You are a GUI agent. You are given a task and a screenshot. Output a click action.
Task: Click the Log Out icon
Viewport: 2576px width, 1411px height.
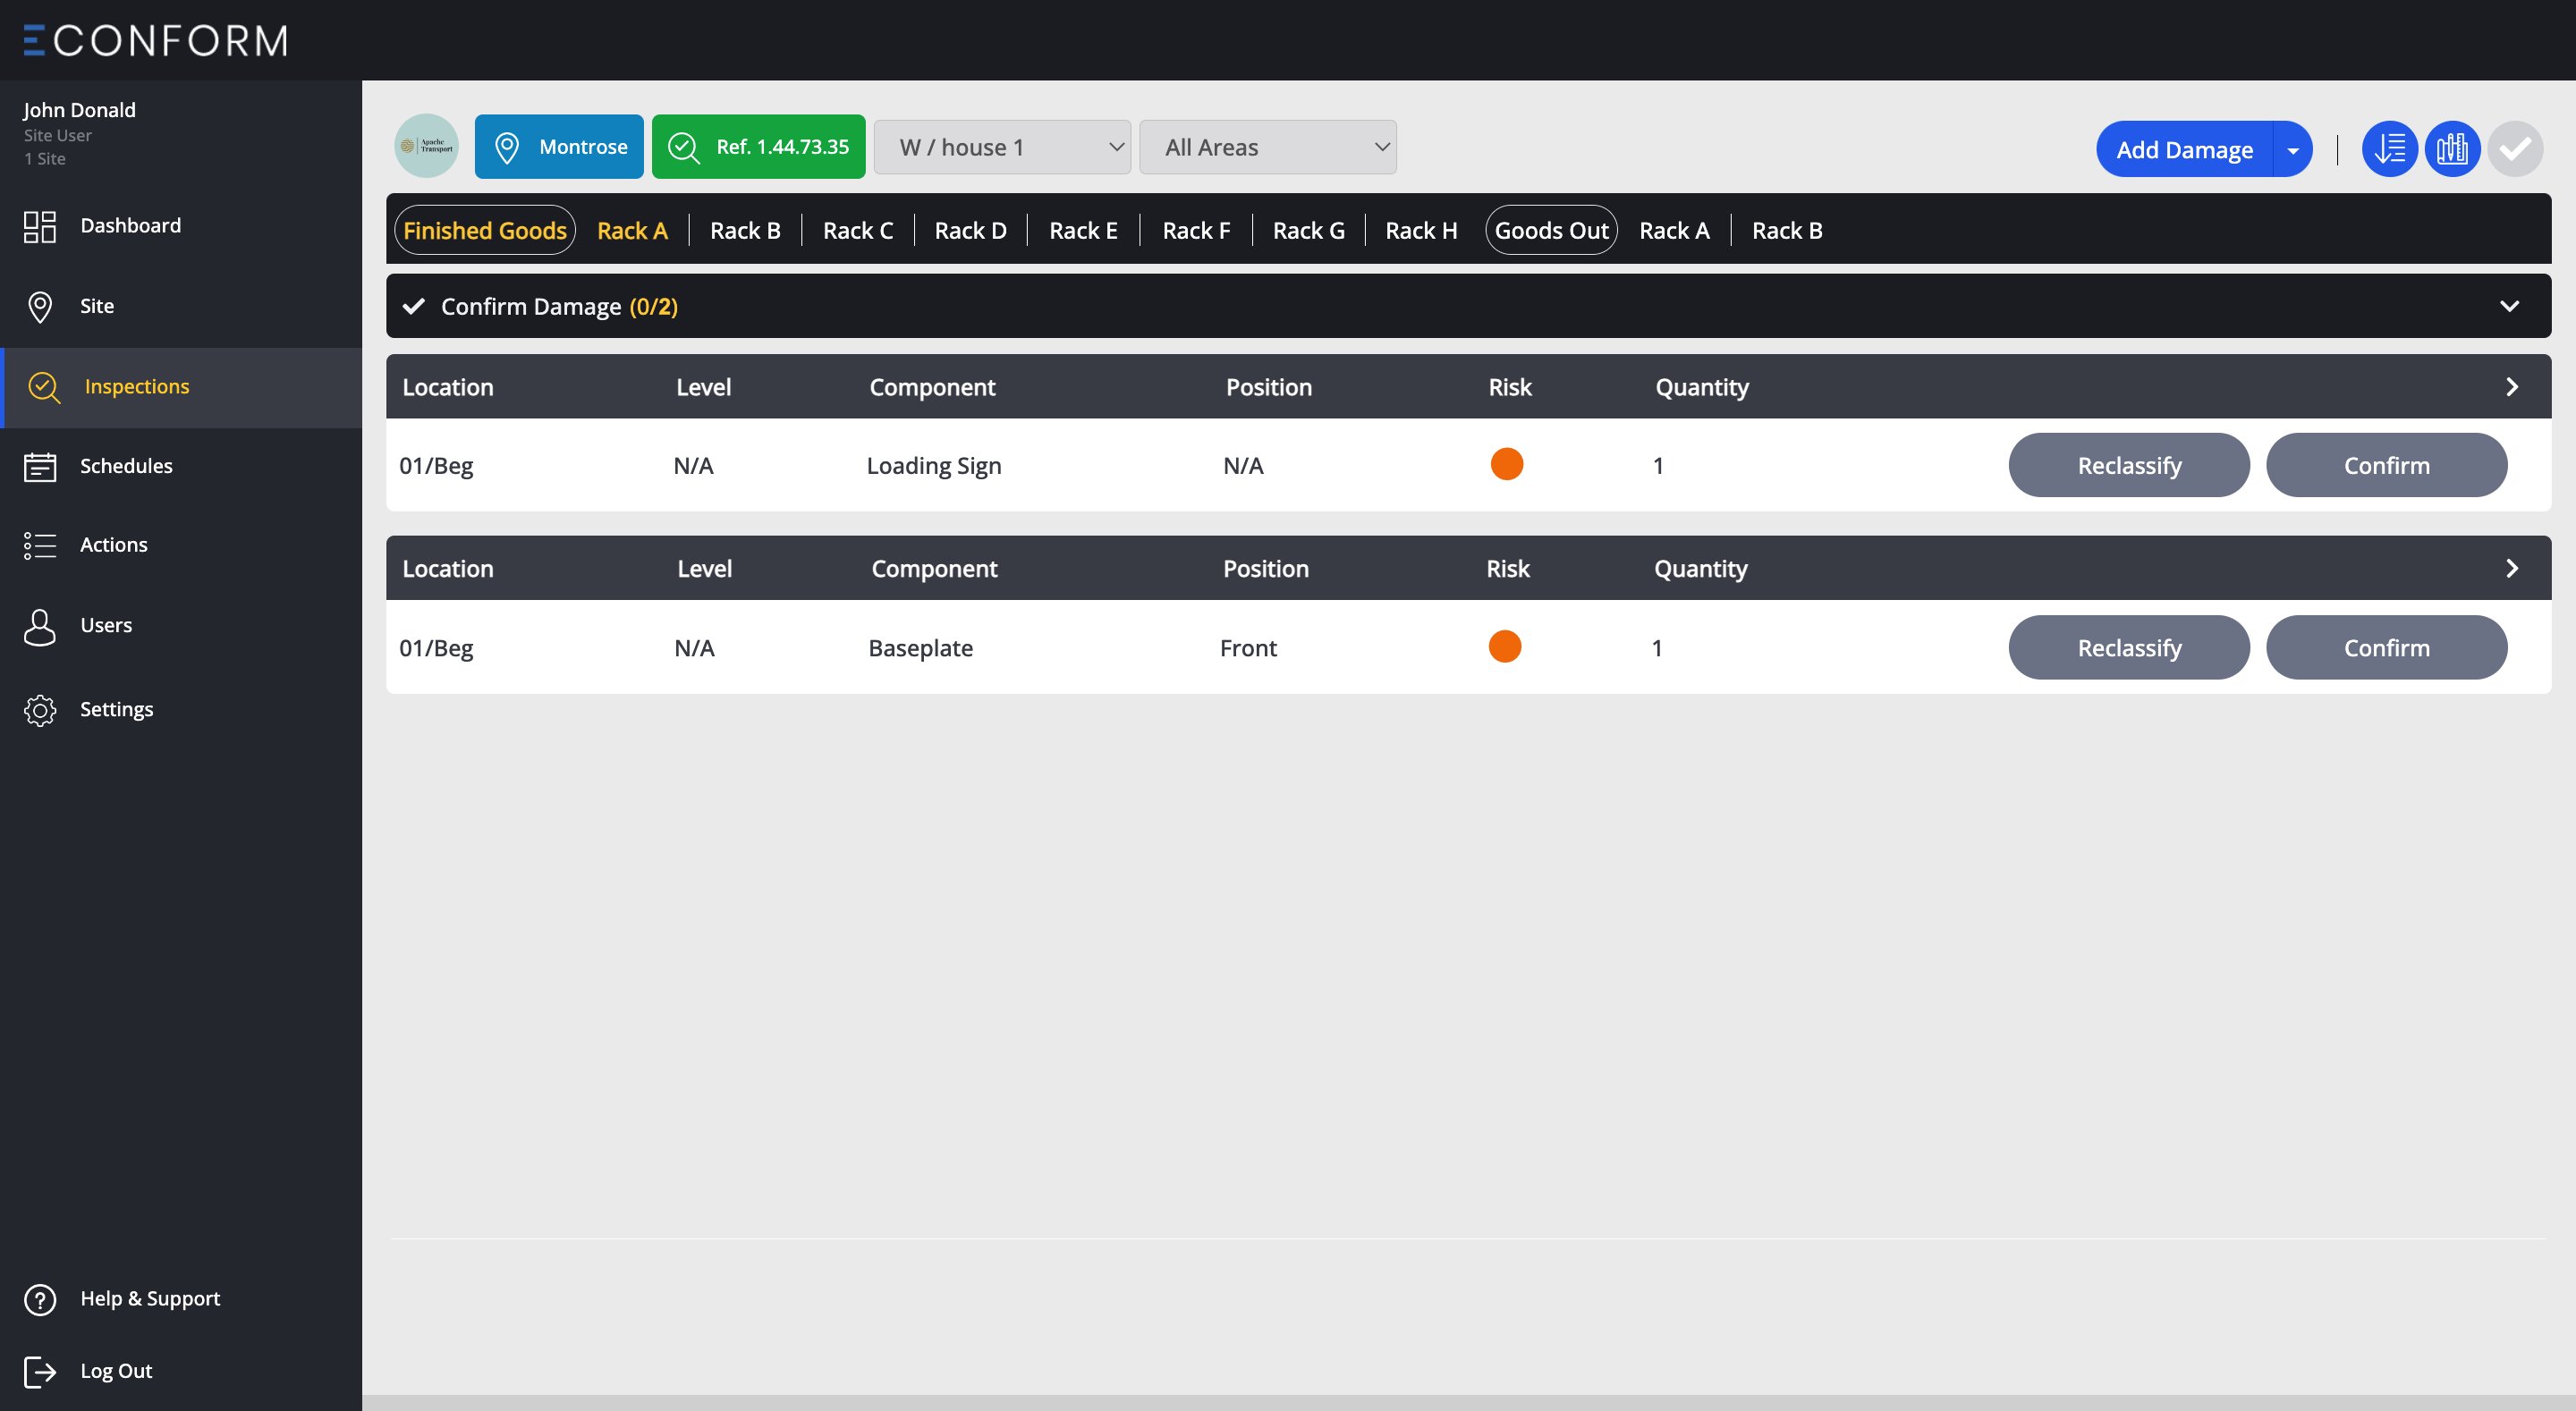[x=40, y=1371]
